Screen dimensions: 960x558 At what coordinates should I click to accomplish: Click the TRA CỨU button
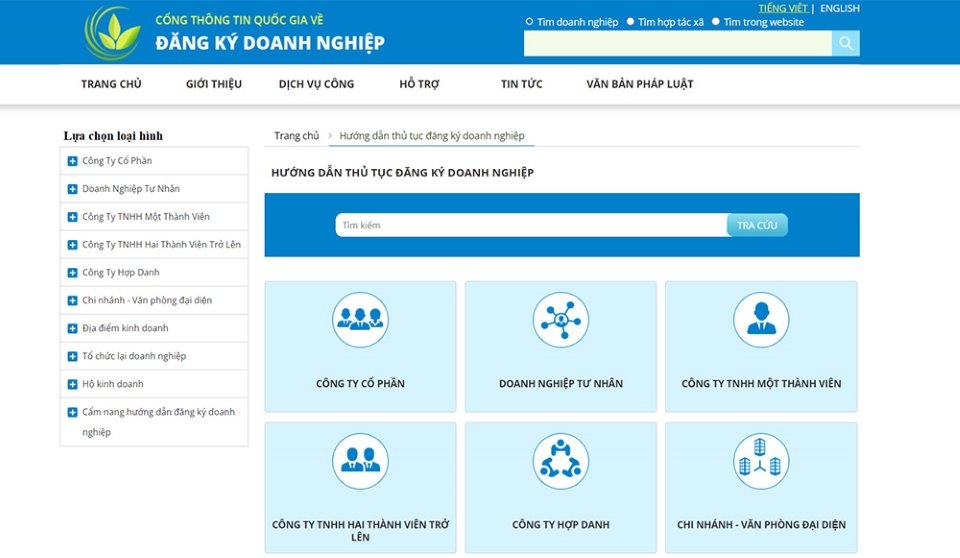[757, 225]
